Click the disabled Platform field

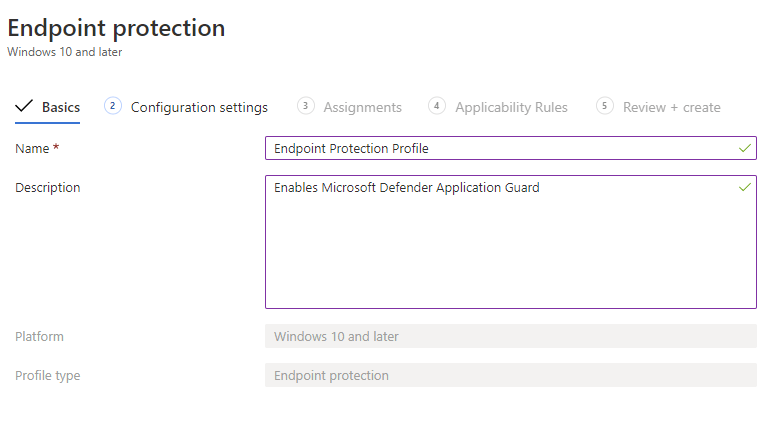(x=510, y=336)
